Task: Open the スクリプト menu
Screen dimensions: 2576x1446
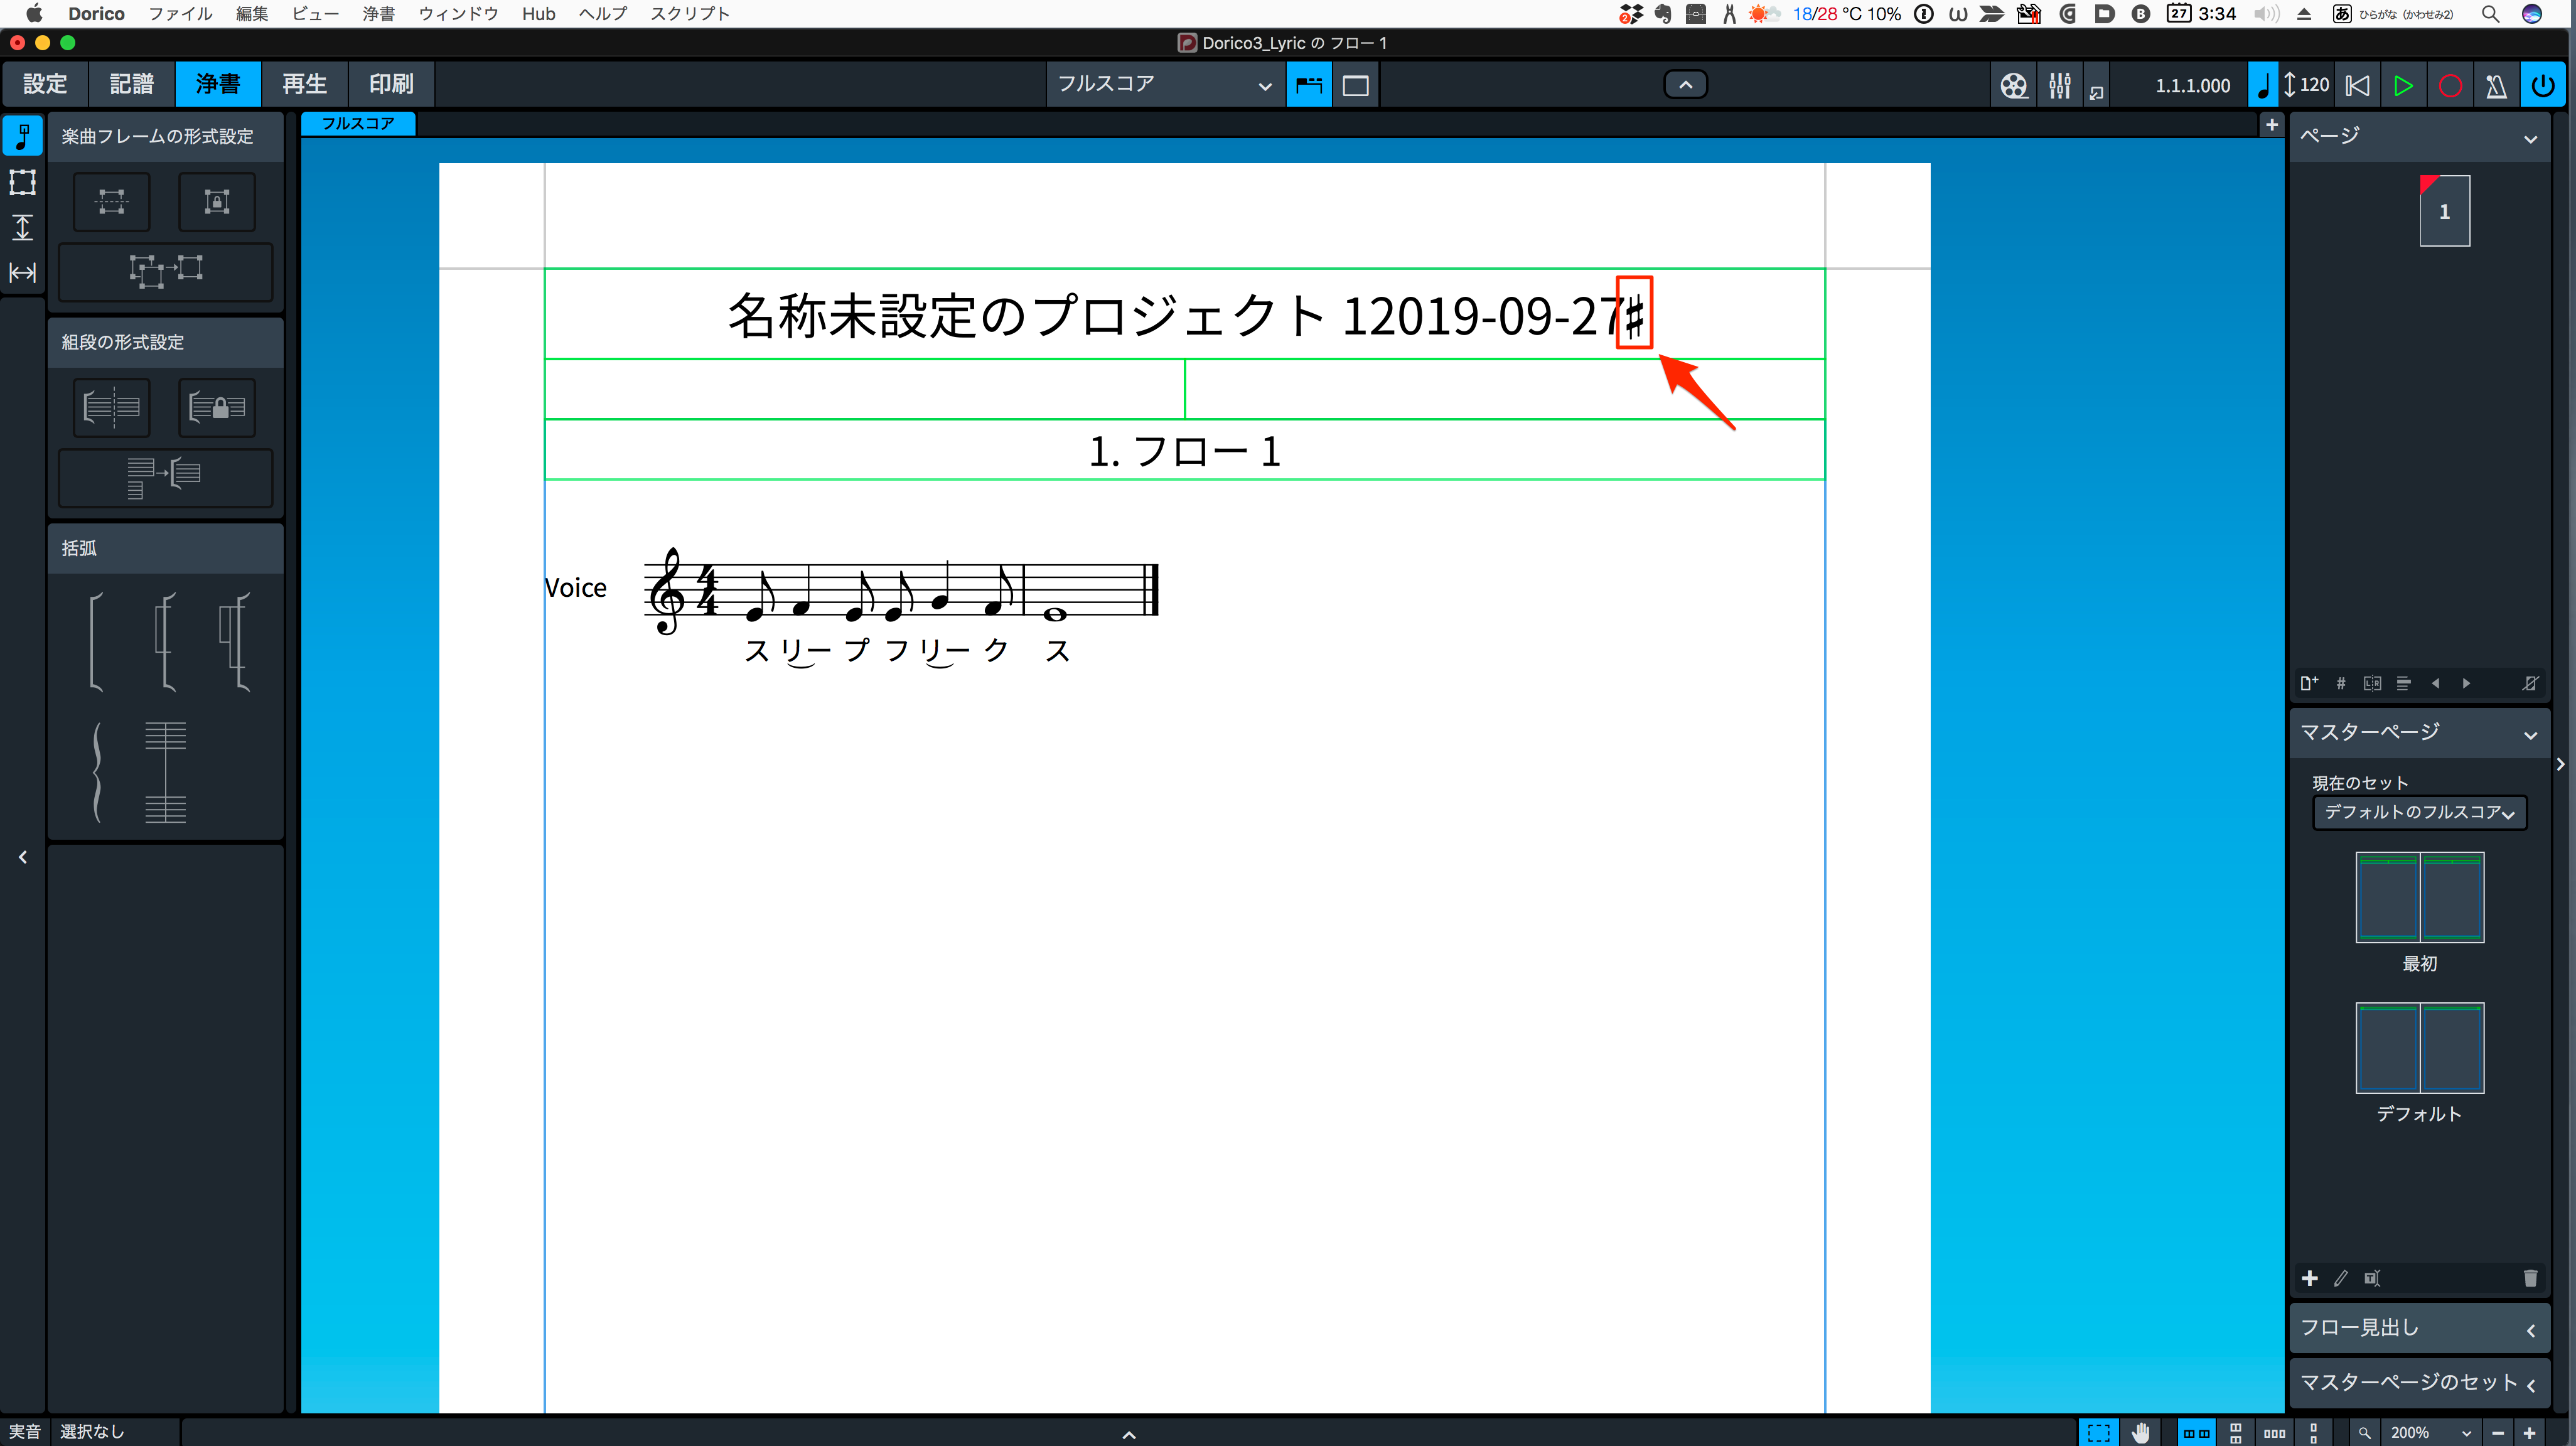Action: pos(690,14)
